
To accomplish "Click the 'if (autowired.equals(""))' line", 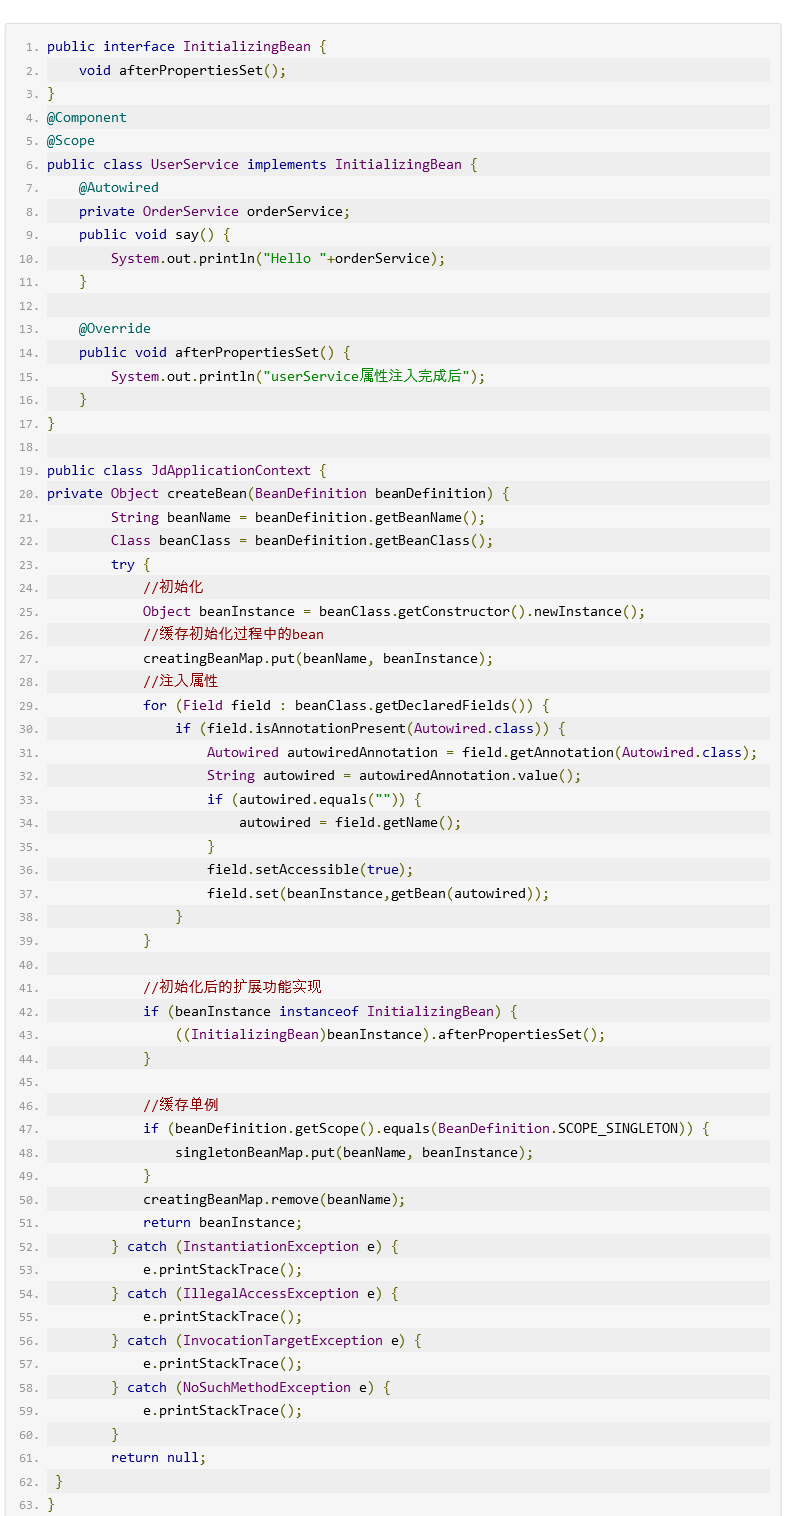I will [314, 799].
